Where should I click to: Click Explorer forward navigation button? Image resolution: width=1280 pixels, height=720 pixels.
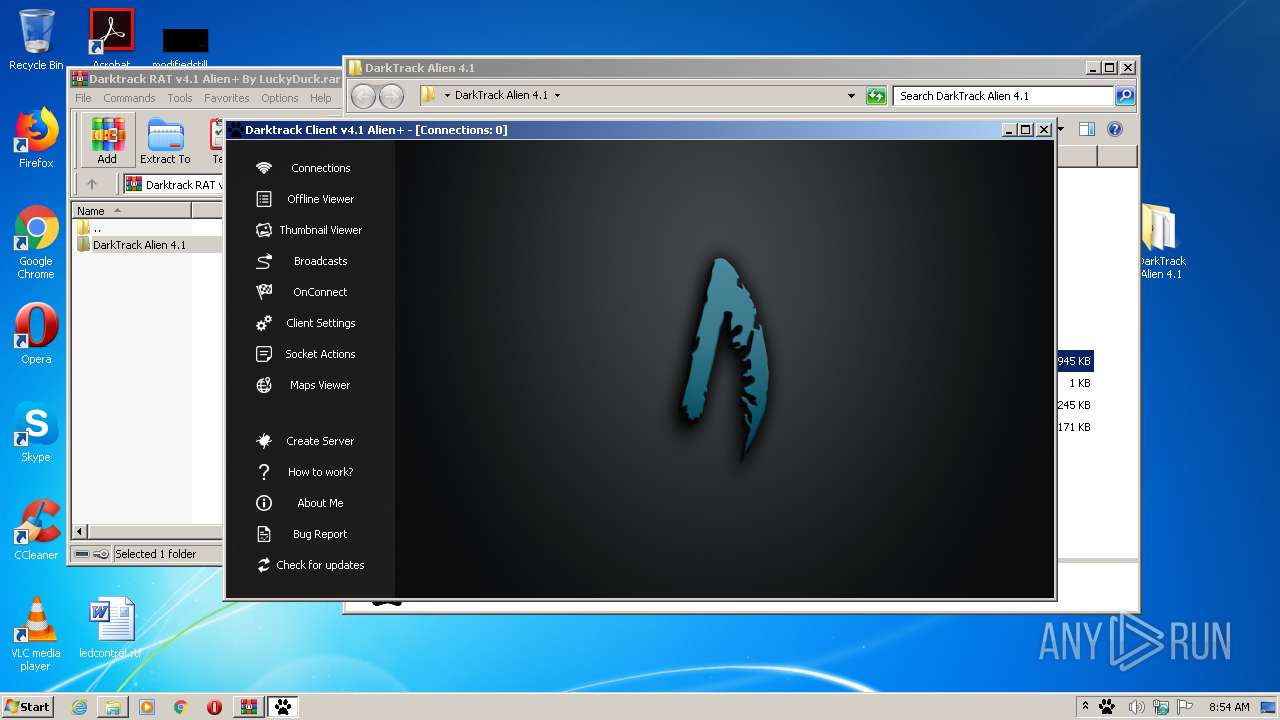tap(391, 96)
